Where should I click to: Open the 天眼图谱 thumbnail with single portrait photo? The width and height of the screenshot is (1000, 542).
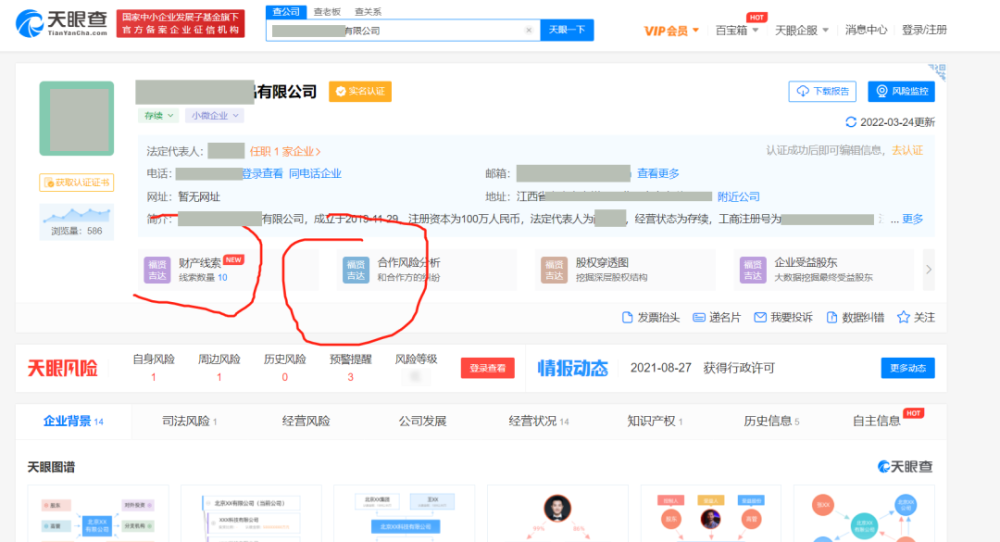point(558,514)
